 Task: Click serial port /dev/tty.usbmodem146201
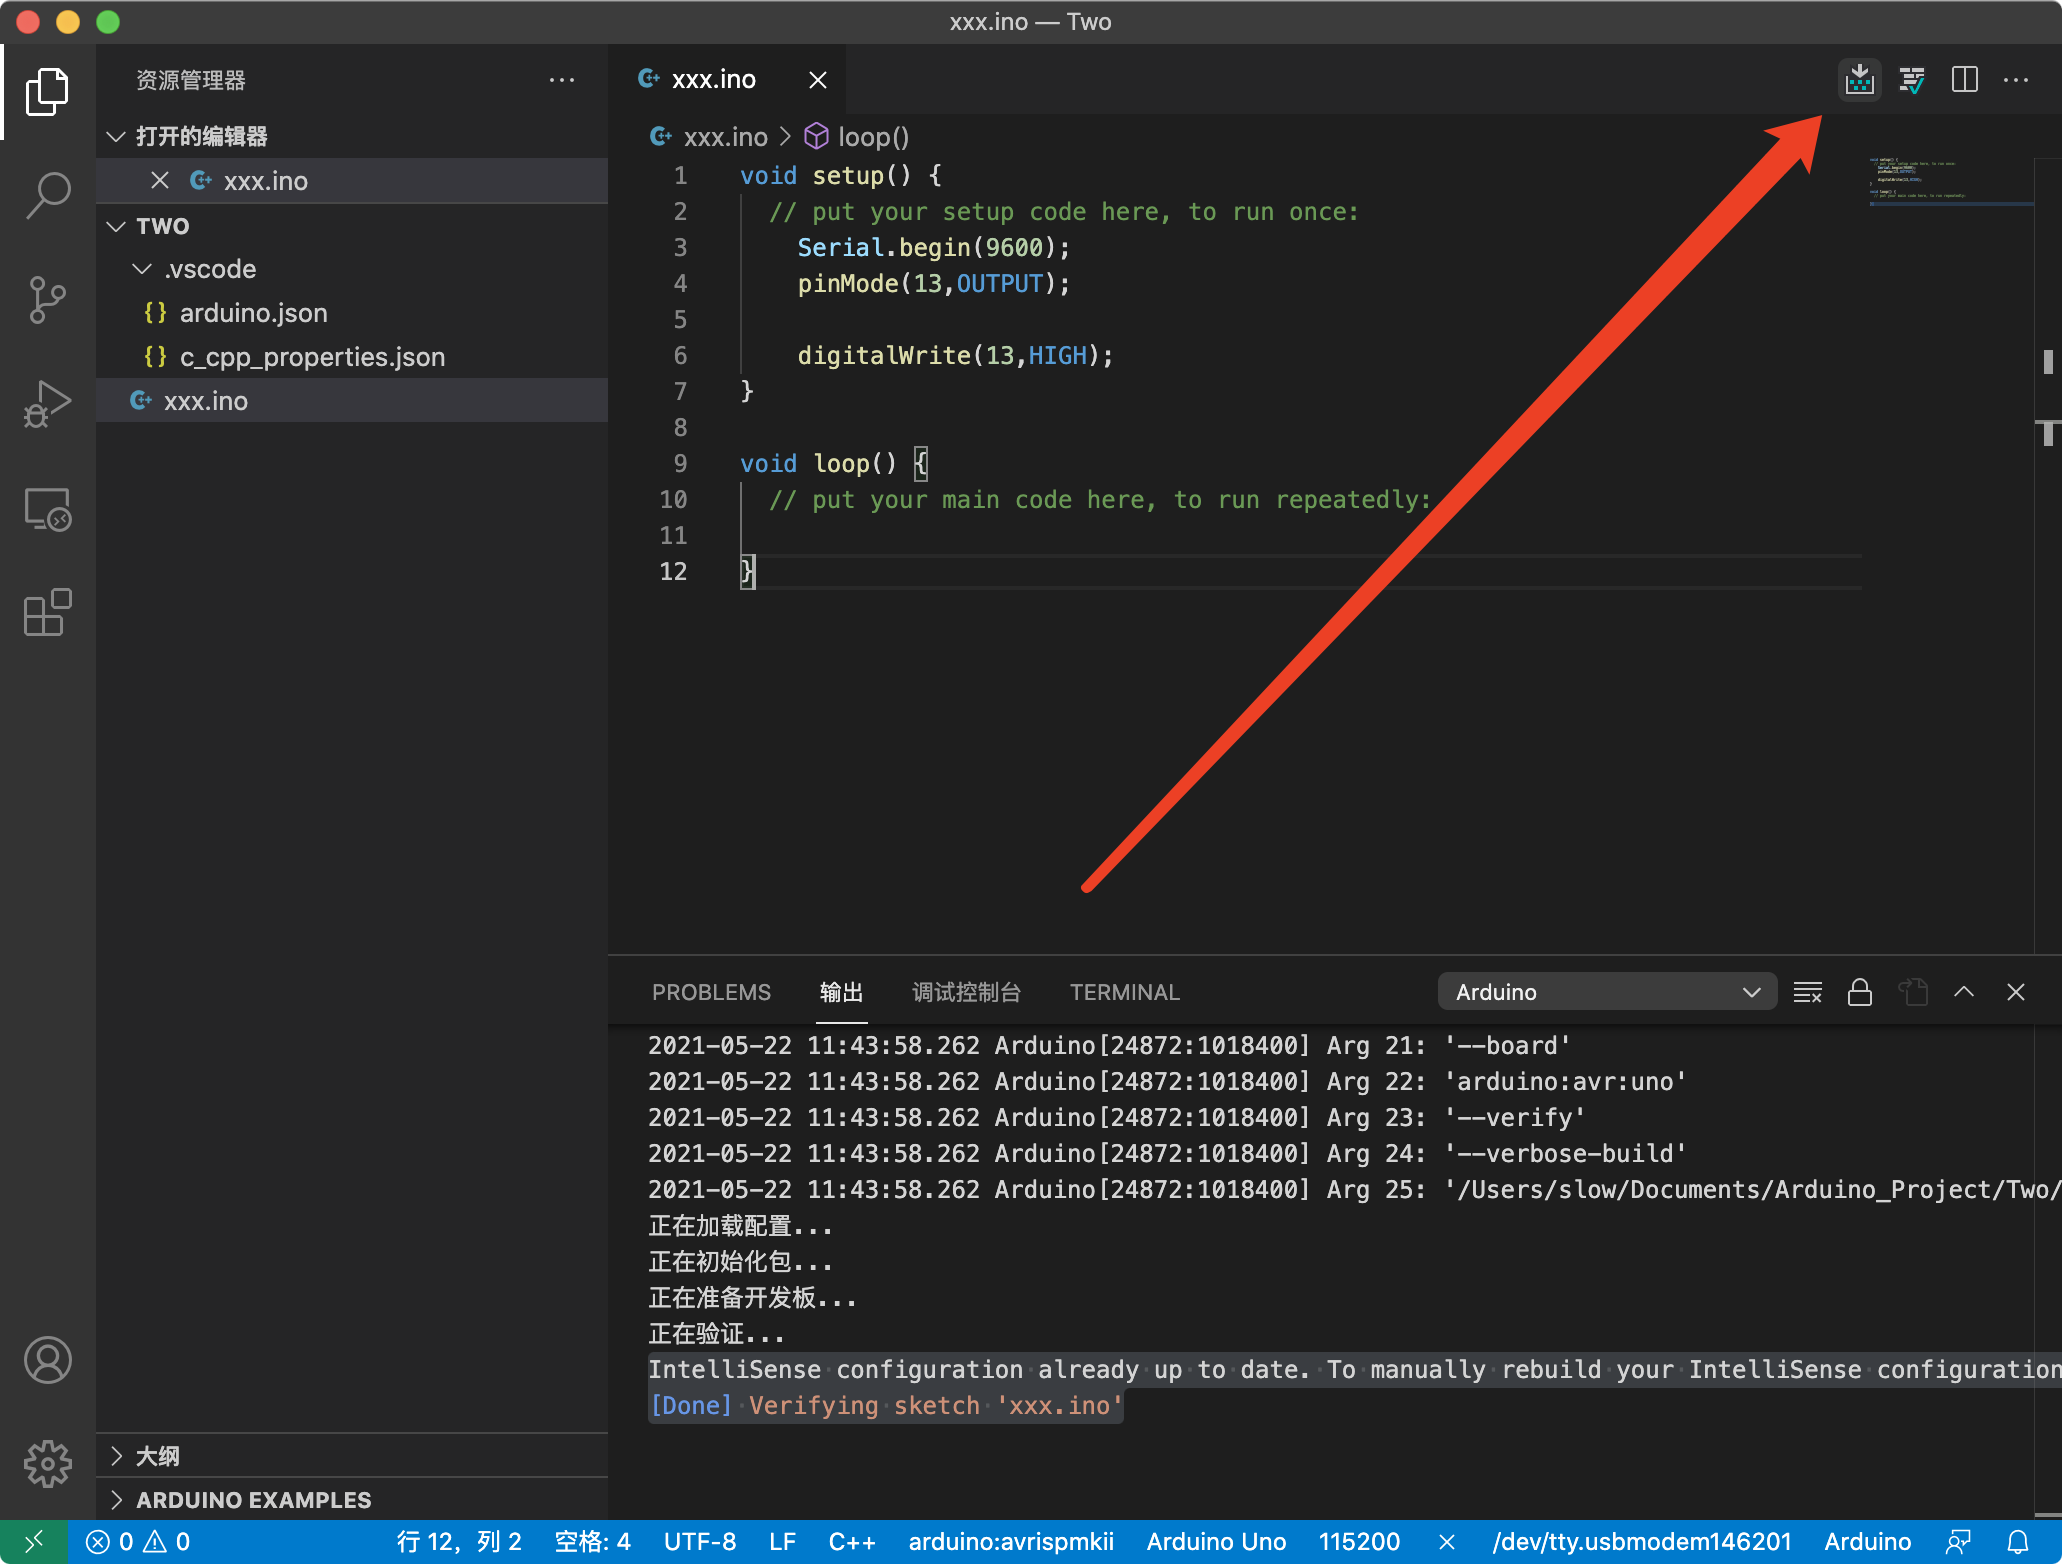pos(1641,1542)
